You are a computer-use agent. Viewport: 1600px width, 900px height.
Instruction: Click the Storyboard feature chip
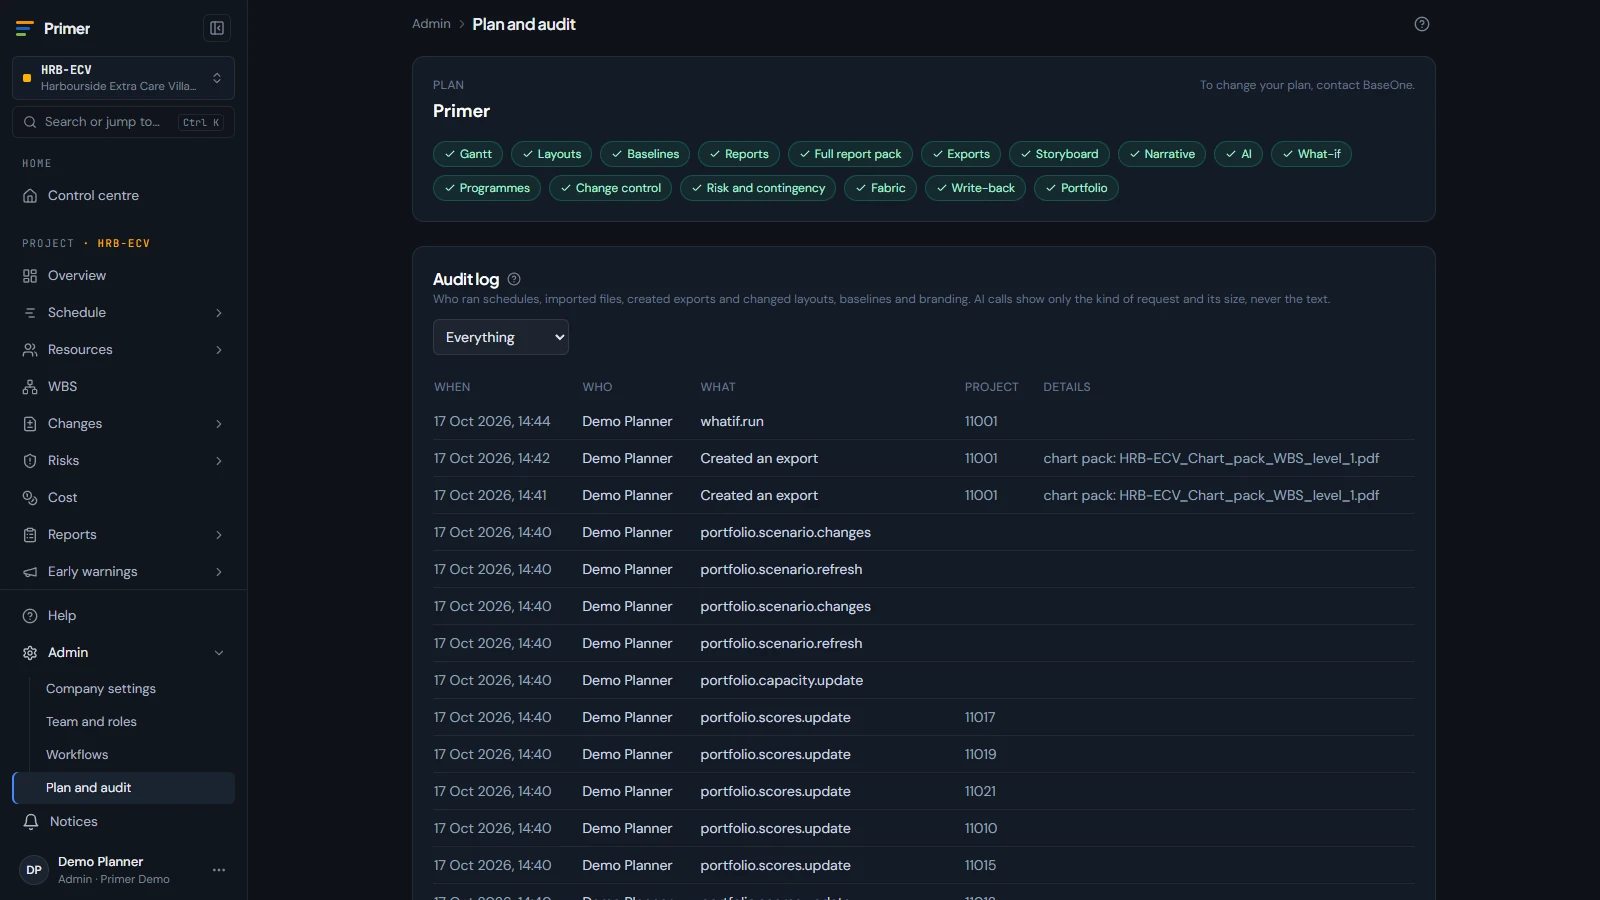click(1059, 154)
